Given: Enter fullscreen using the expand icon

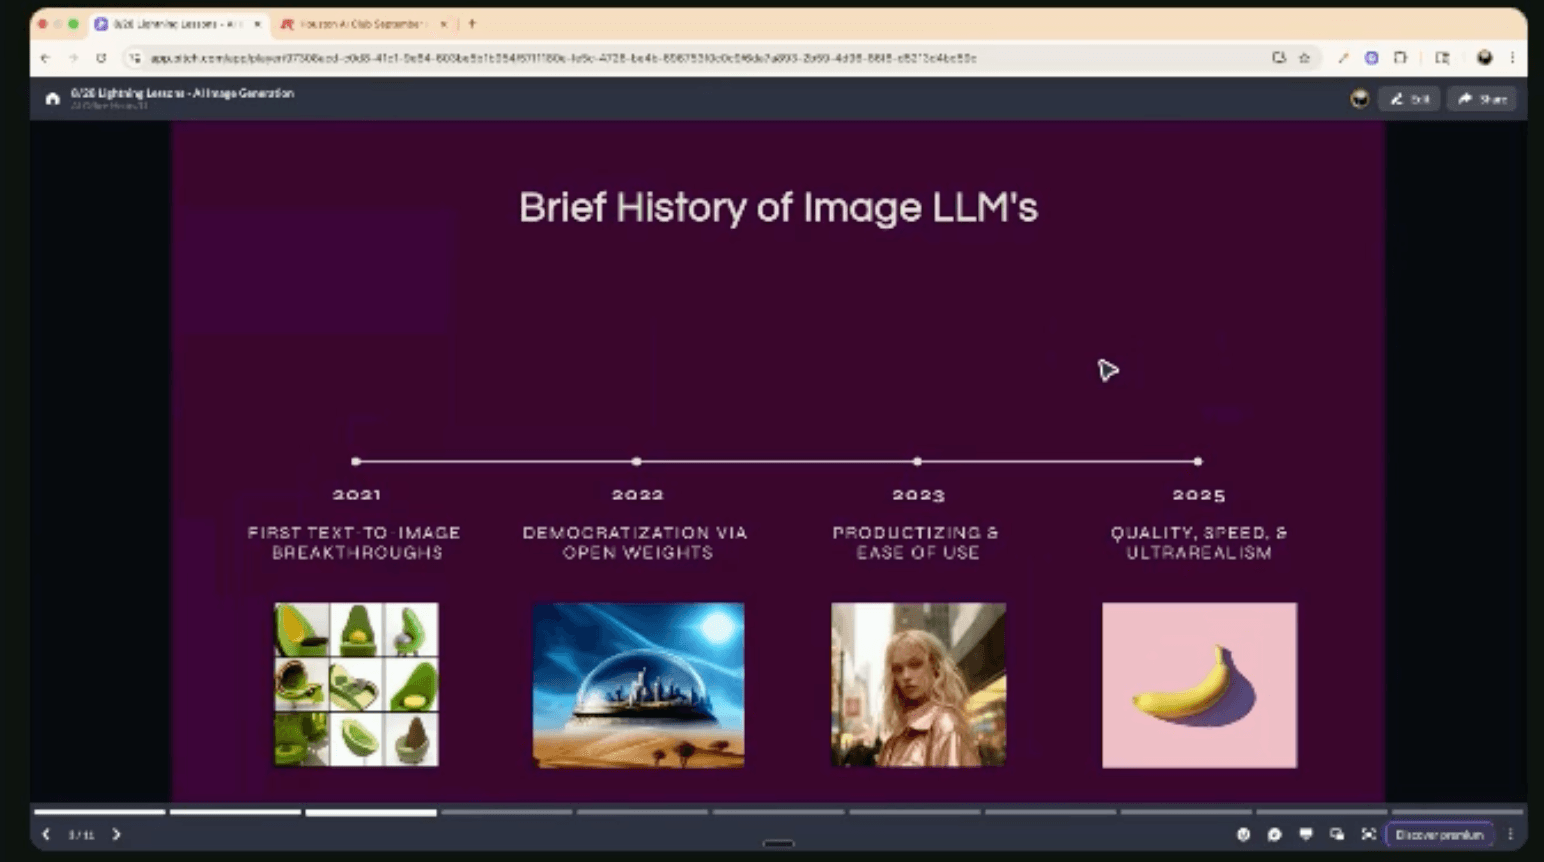Looking at the screenshot, I should pyautogui.click(x=1368, y=833).
